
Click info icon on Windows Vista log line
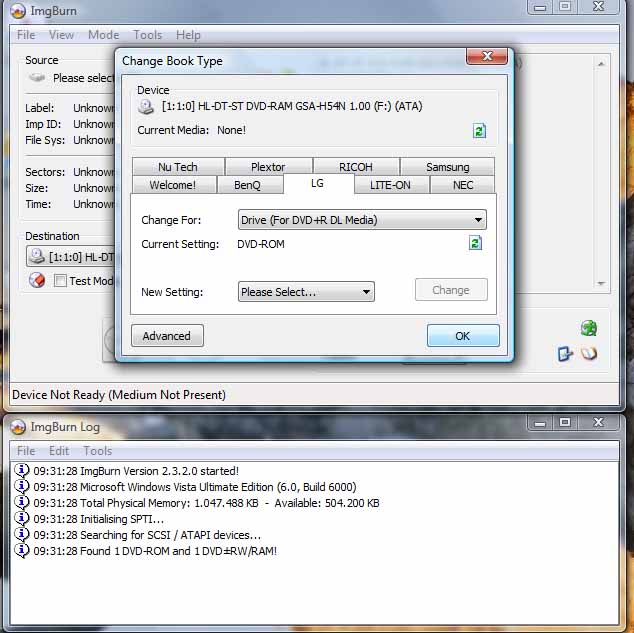point(21,486)
